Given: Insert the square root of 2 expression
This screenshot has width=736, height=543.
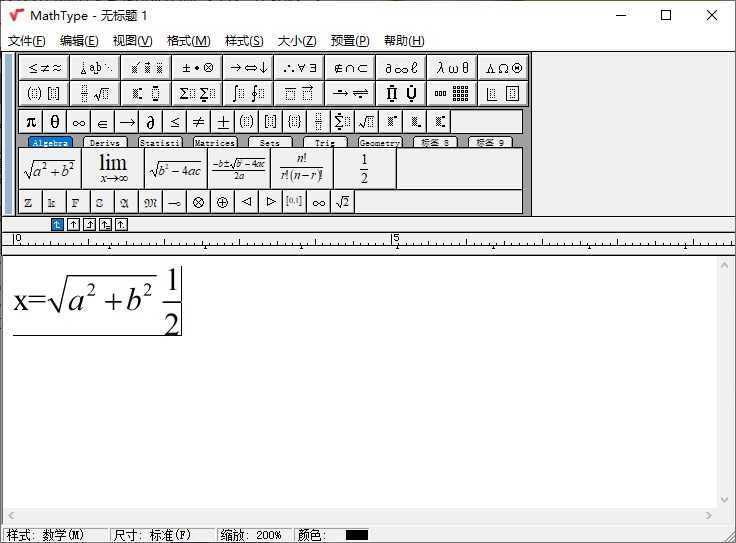Looking at the screenshot, I should [342, 202].
